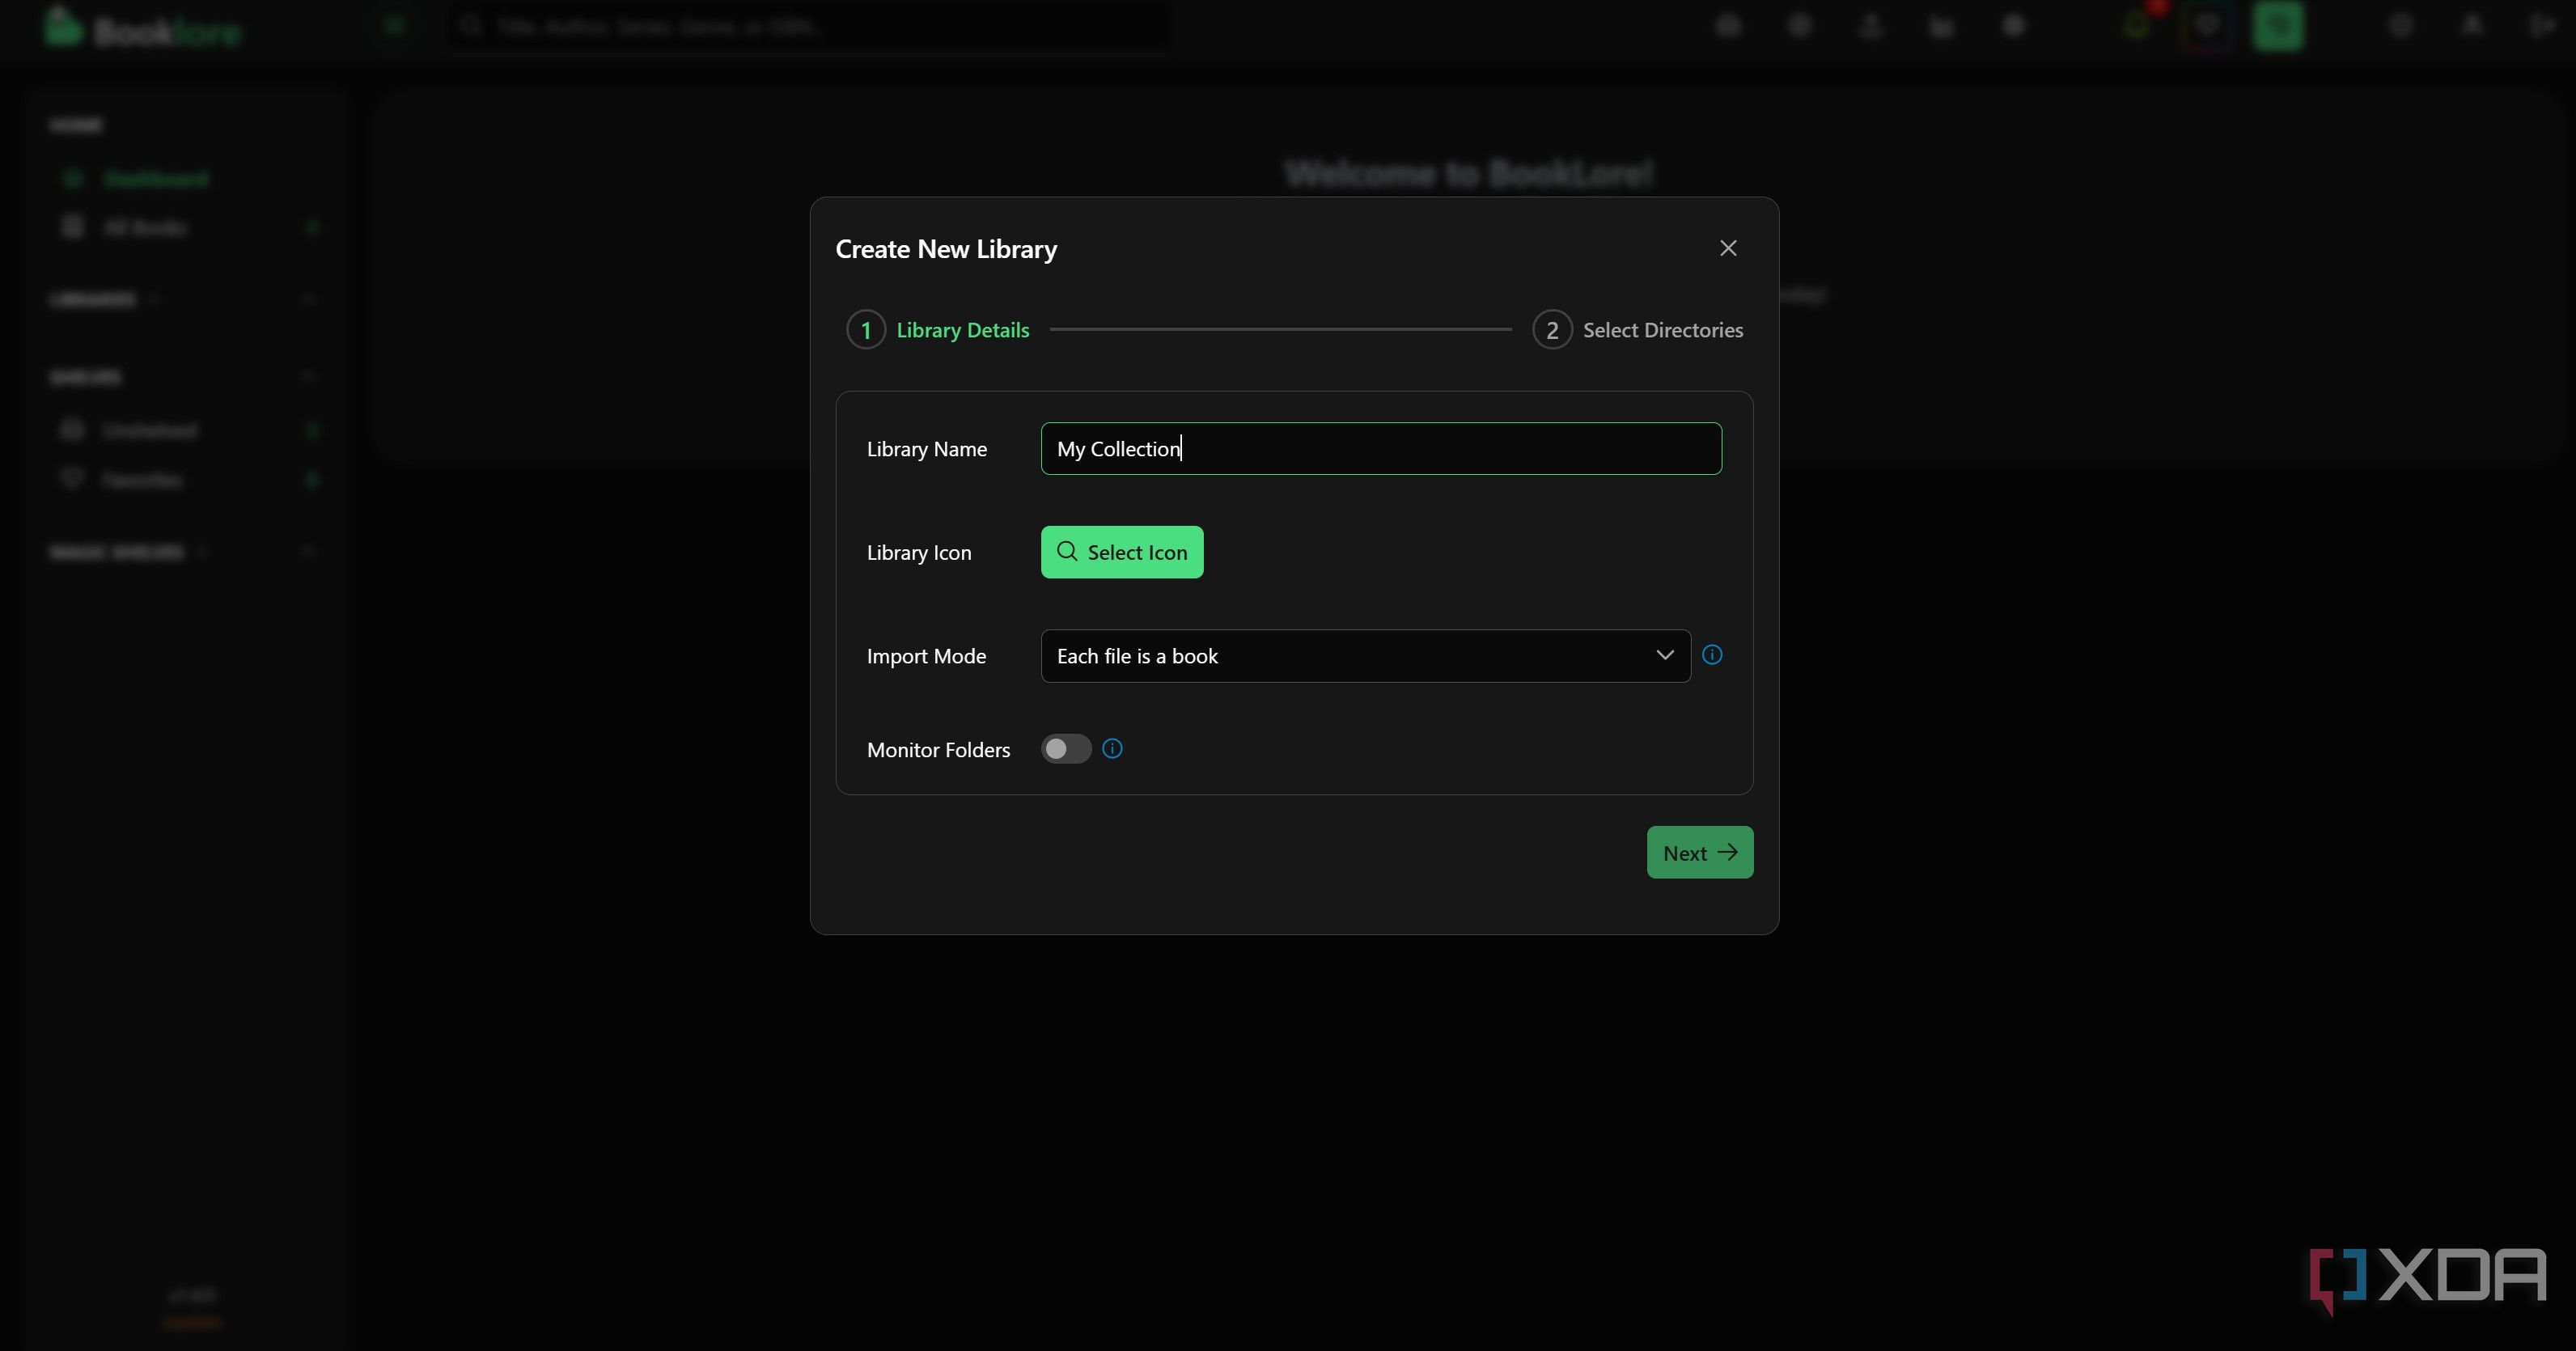Click the Import Mode chevron arrow
The width and height of the screenshot is (2576, 1351).
point(1665,655)
